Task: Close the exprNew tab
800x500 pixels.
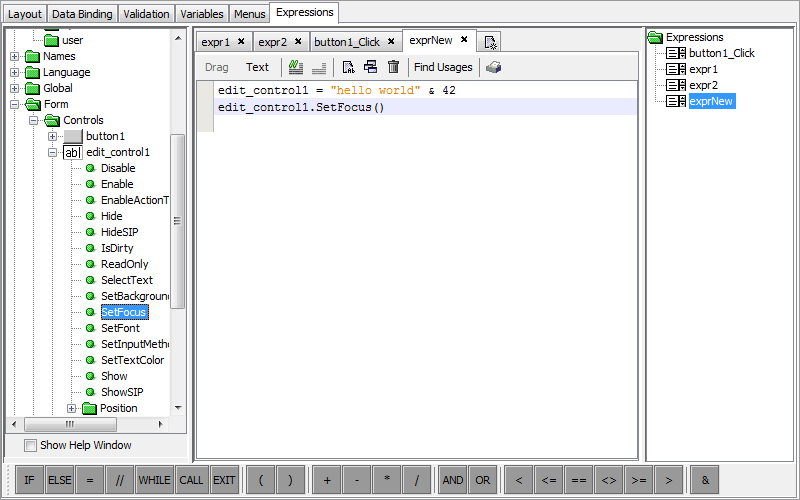Action: pos(464,41)
